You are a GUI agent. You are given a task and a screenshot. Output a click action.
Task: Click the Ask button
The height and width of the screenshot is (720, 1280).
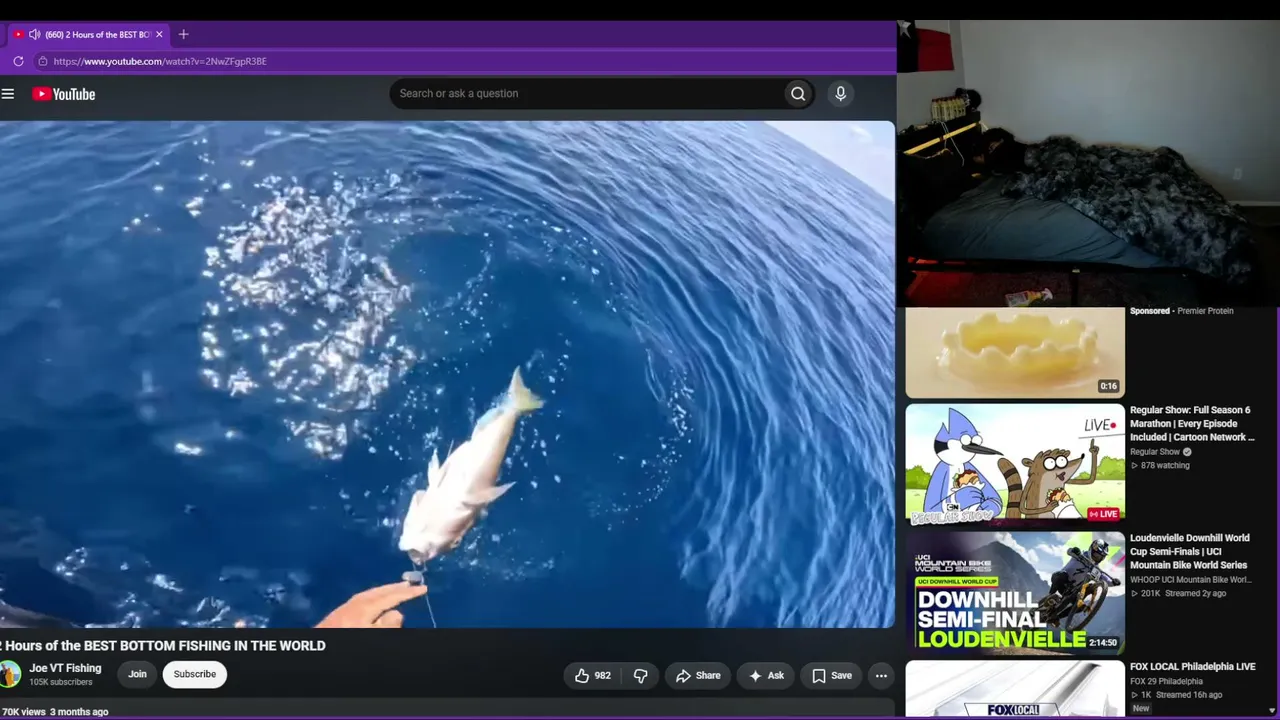tap(767, 676)
